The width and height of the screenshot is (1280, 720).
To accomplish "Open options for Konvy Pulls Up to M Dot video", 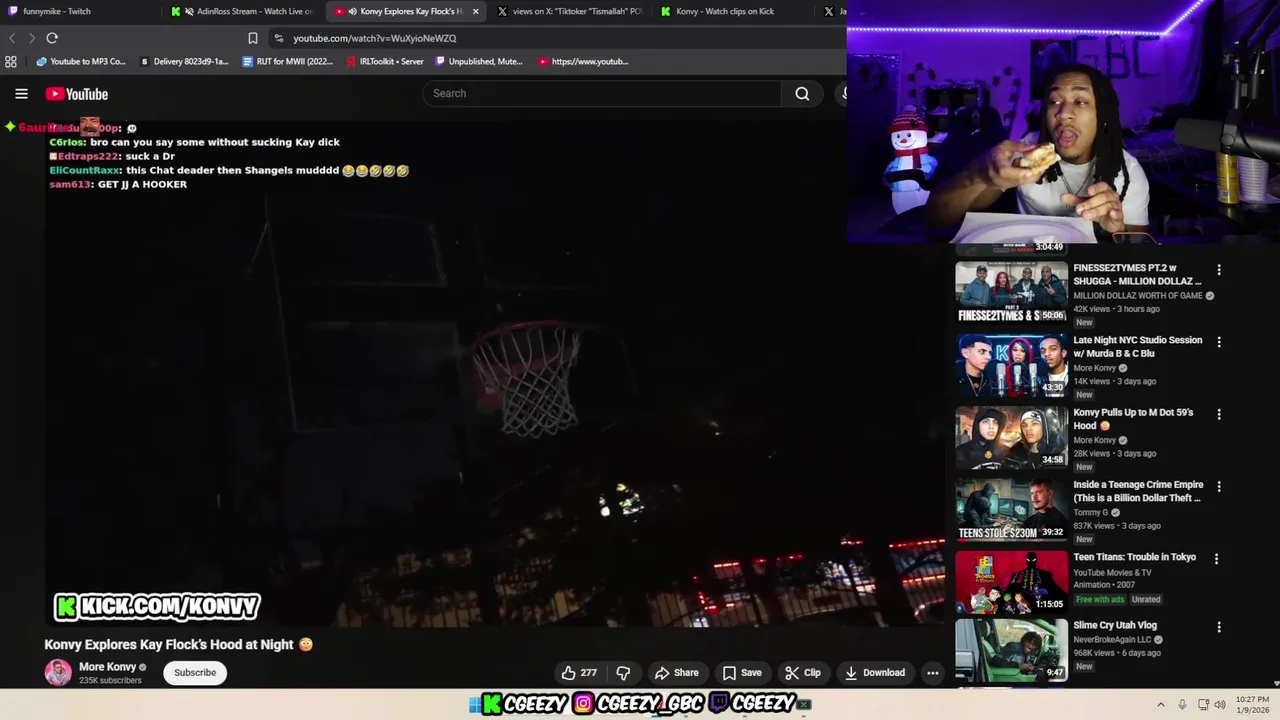I will [x=1218, y=414].
